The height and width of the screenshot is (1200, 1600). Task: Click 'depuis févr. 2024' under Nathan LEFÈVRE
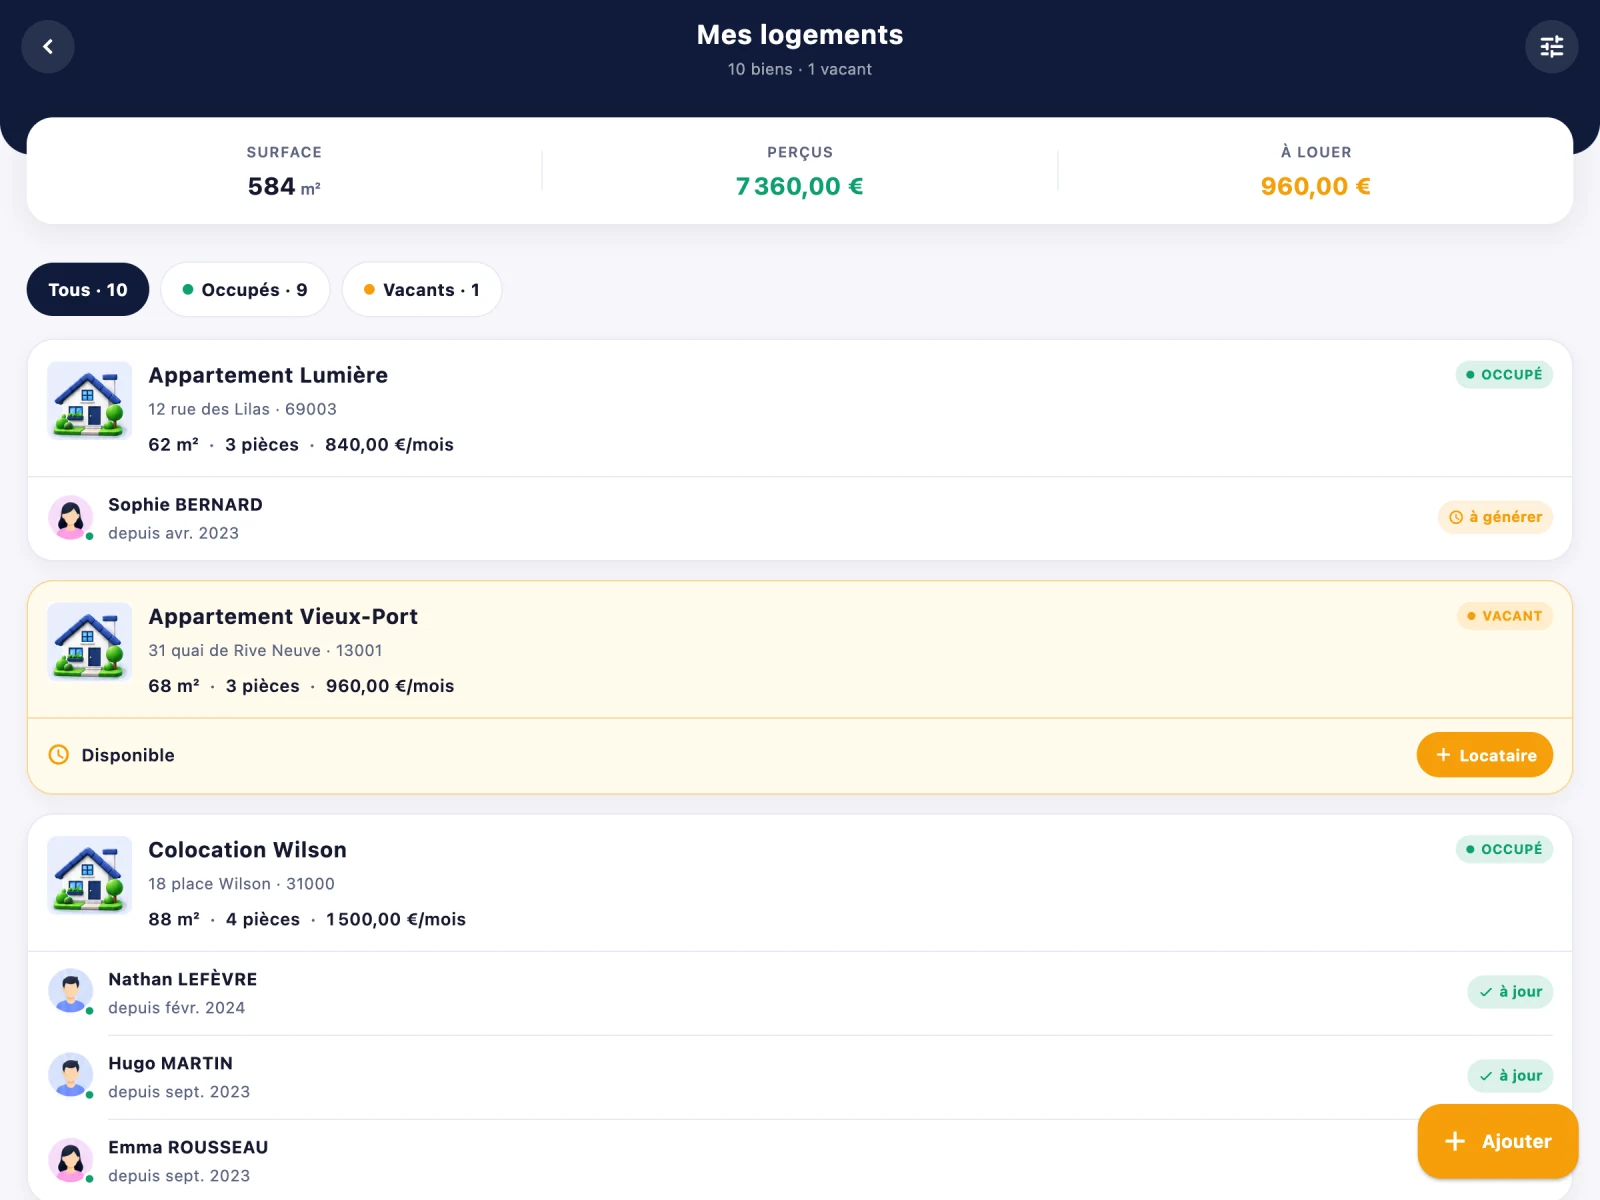point(176,1008)
